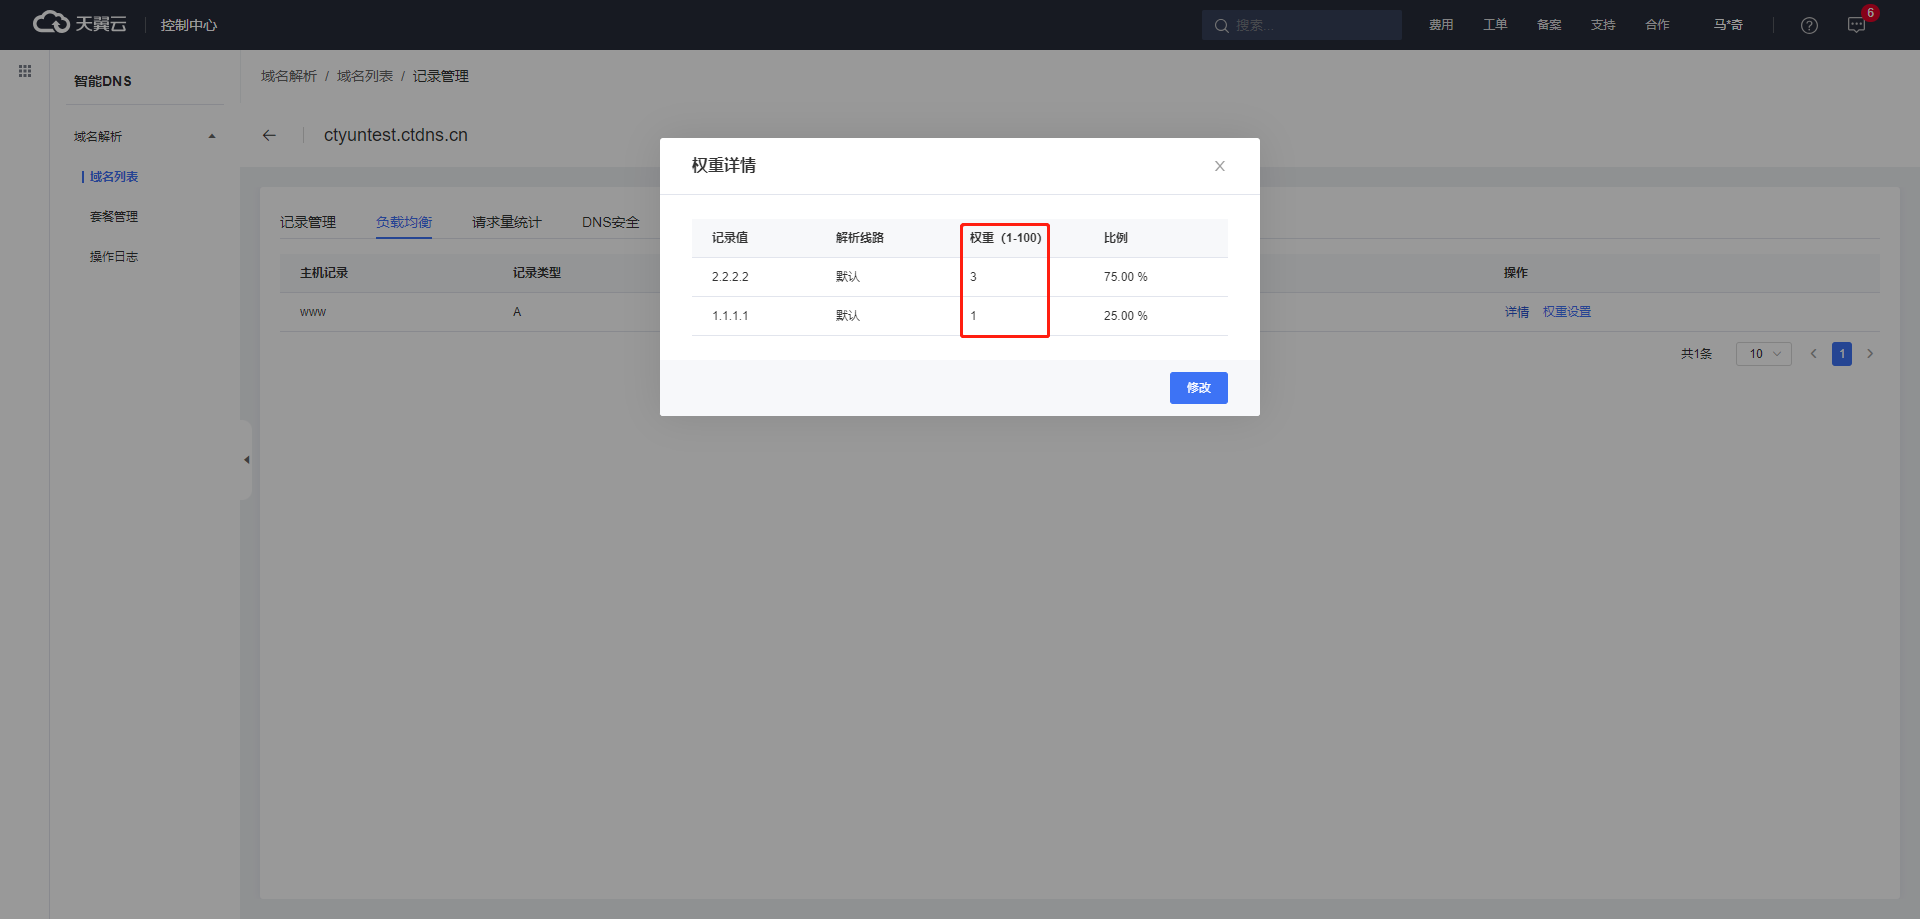Select page number 1 in the pagination
1920x919 pixels.
(1842, 354)
